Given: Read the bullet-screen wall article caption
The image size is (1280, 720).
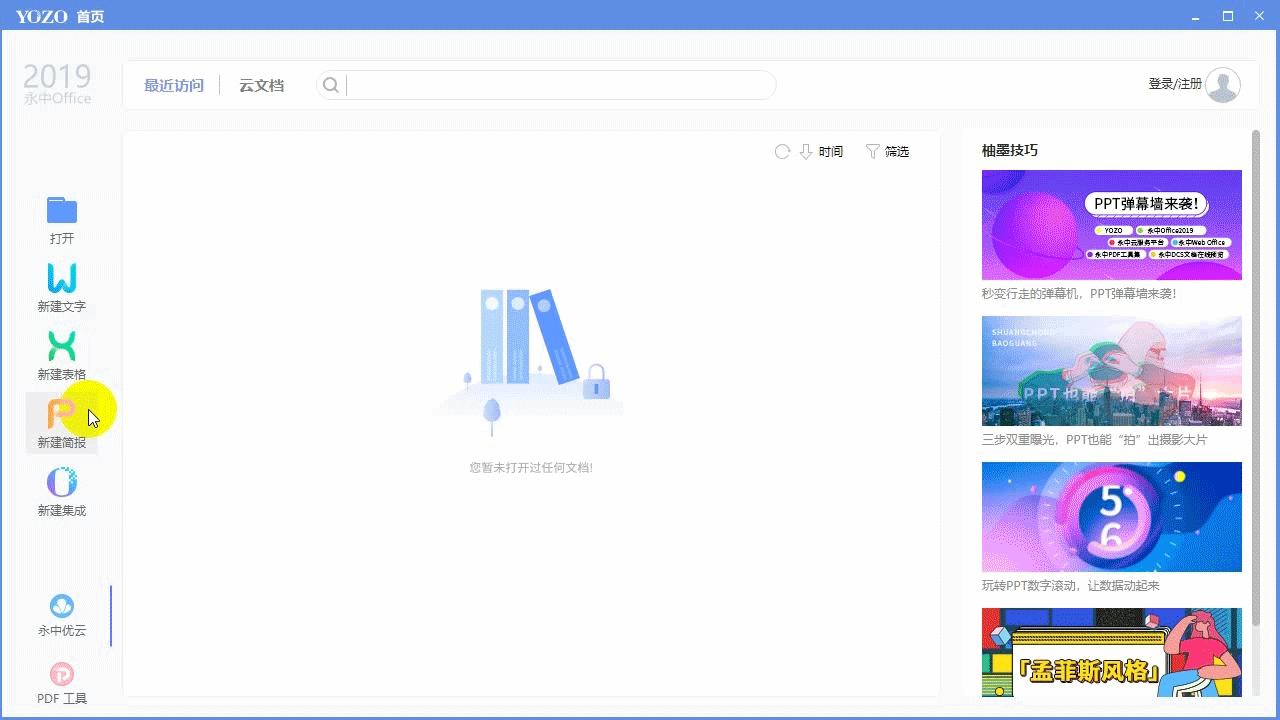Looking at the screenshot, I should (x=1079, y=294).
